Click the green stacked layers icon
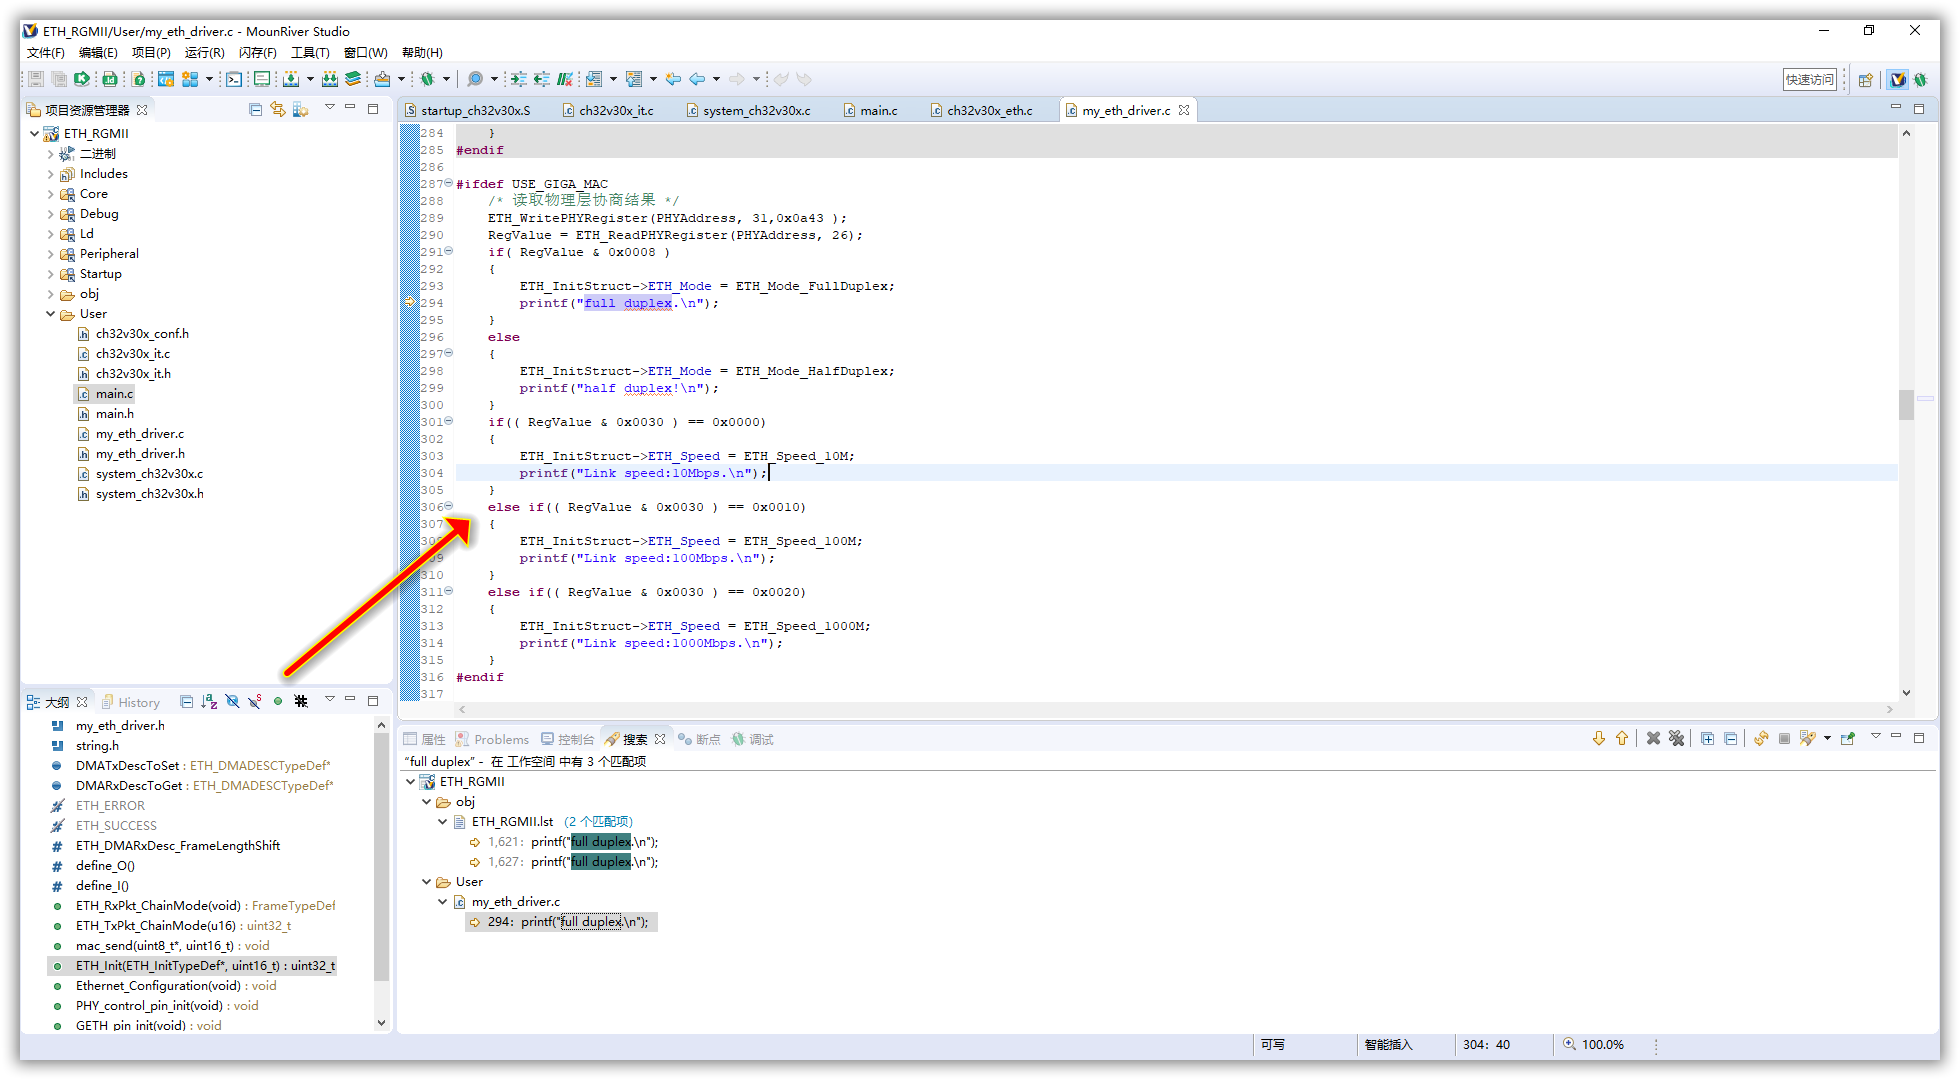 click(353, 79)
